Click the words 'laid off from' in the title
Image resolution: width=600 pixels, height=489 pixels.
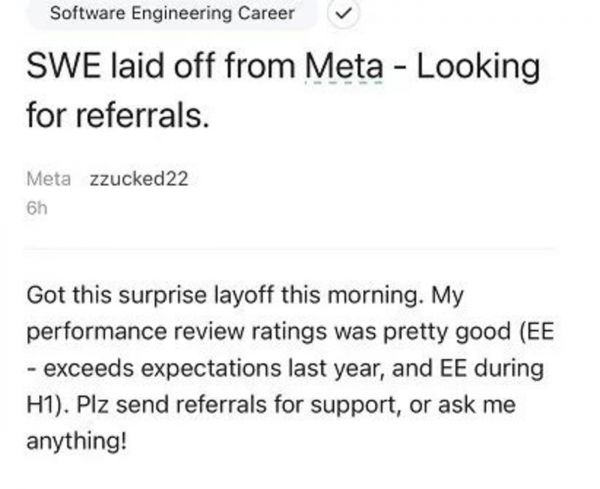coord(194,68)
